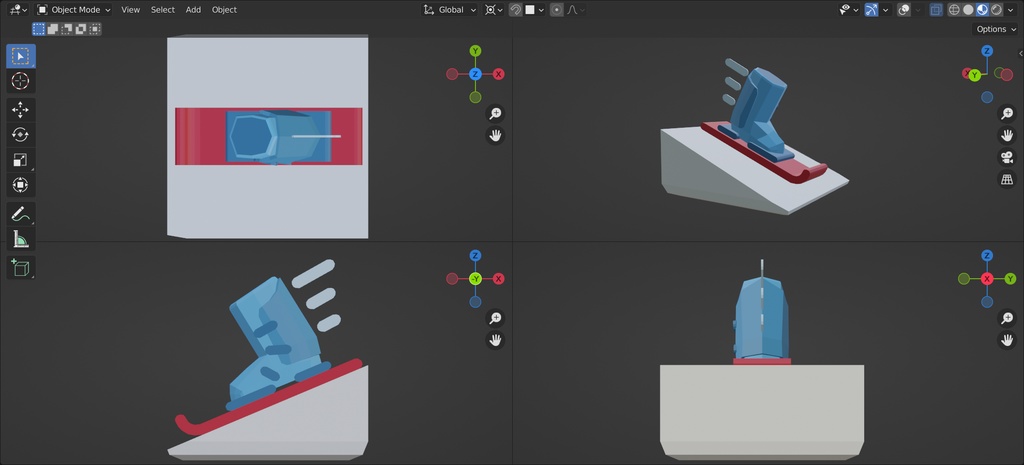
Task: Select the Select Box tool
Action: coord(21,56)
